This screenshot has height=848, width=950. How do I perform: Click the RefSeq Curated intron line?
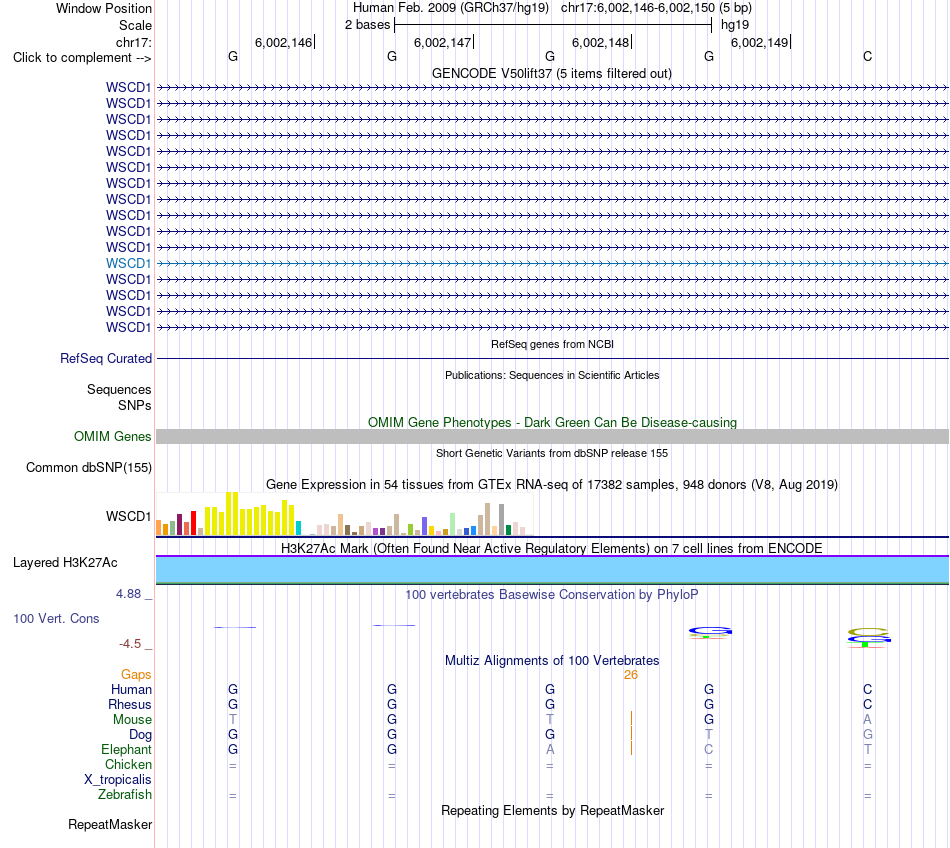tap(553, 359)
